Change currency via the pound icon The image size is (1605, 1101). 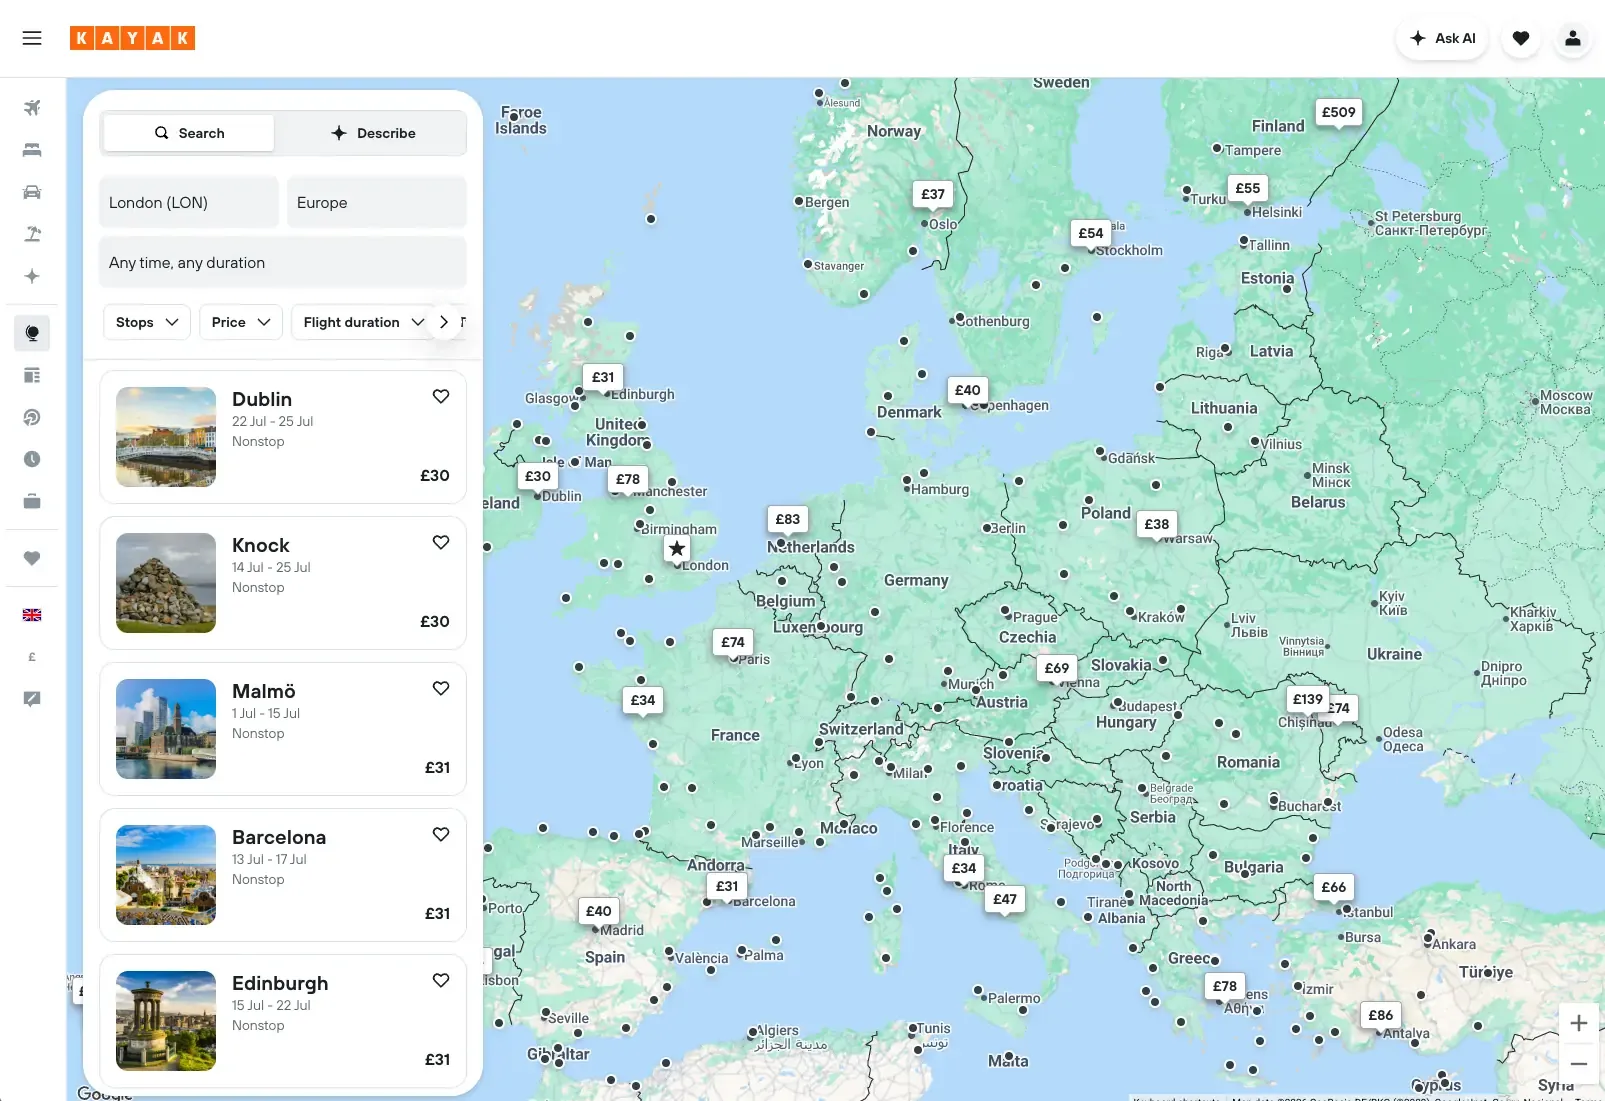pos(32,657)
